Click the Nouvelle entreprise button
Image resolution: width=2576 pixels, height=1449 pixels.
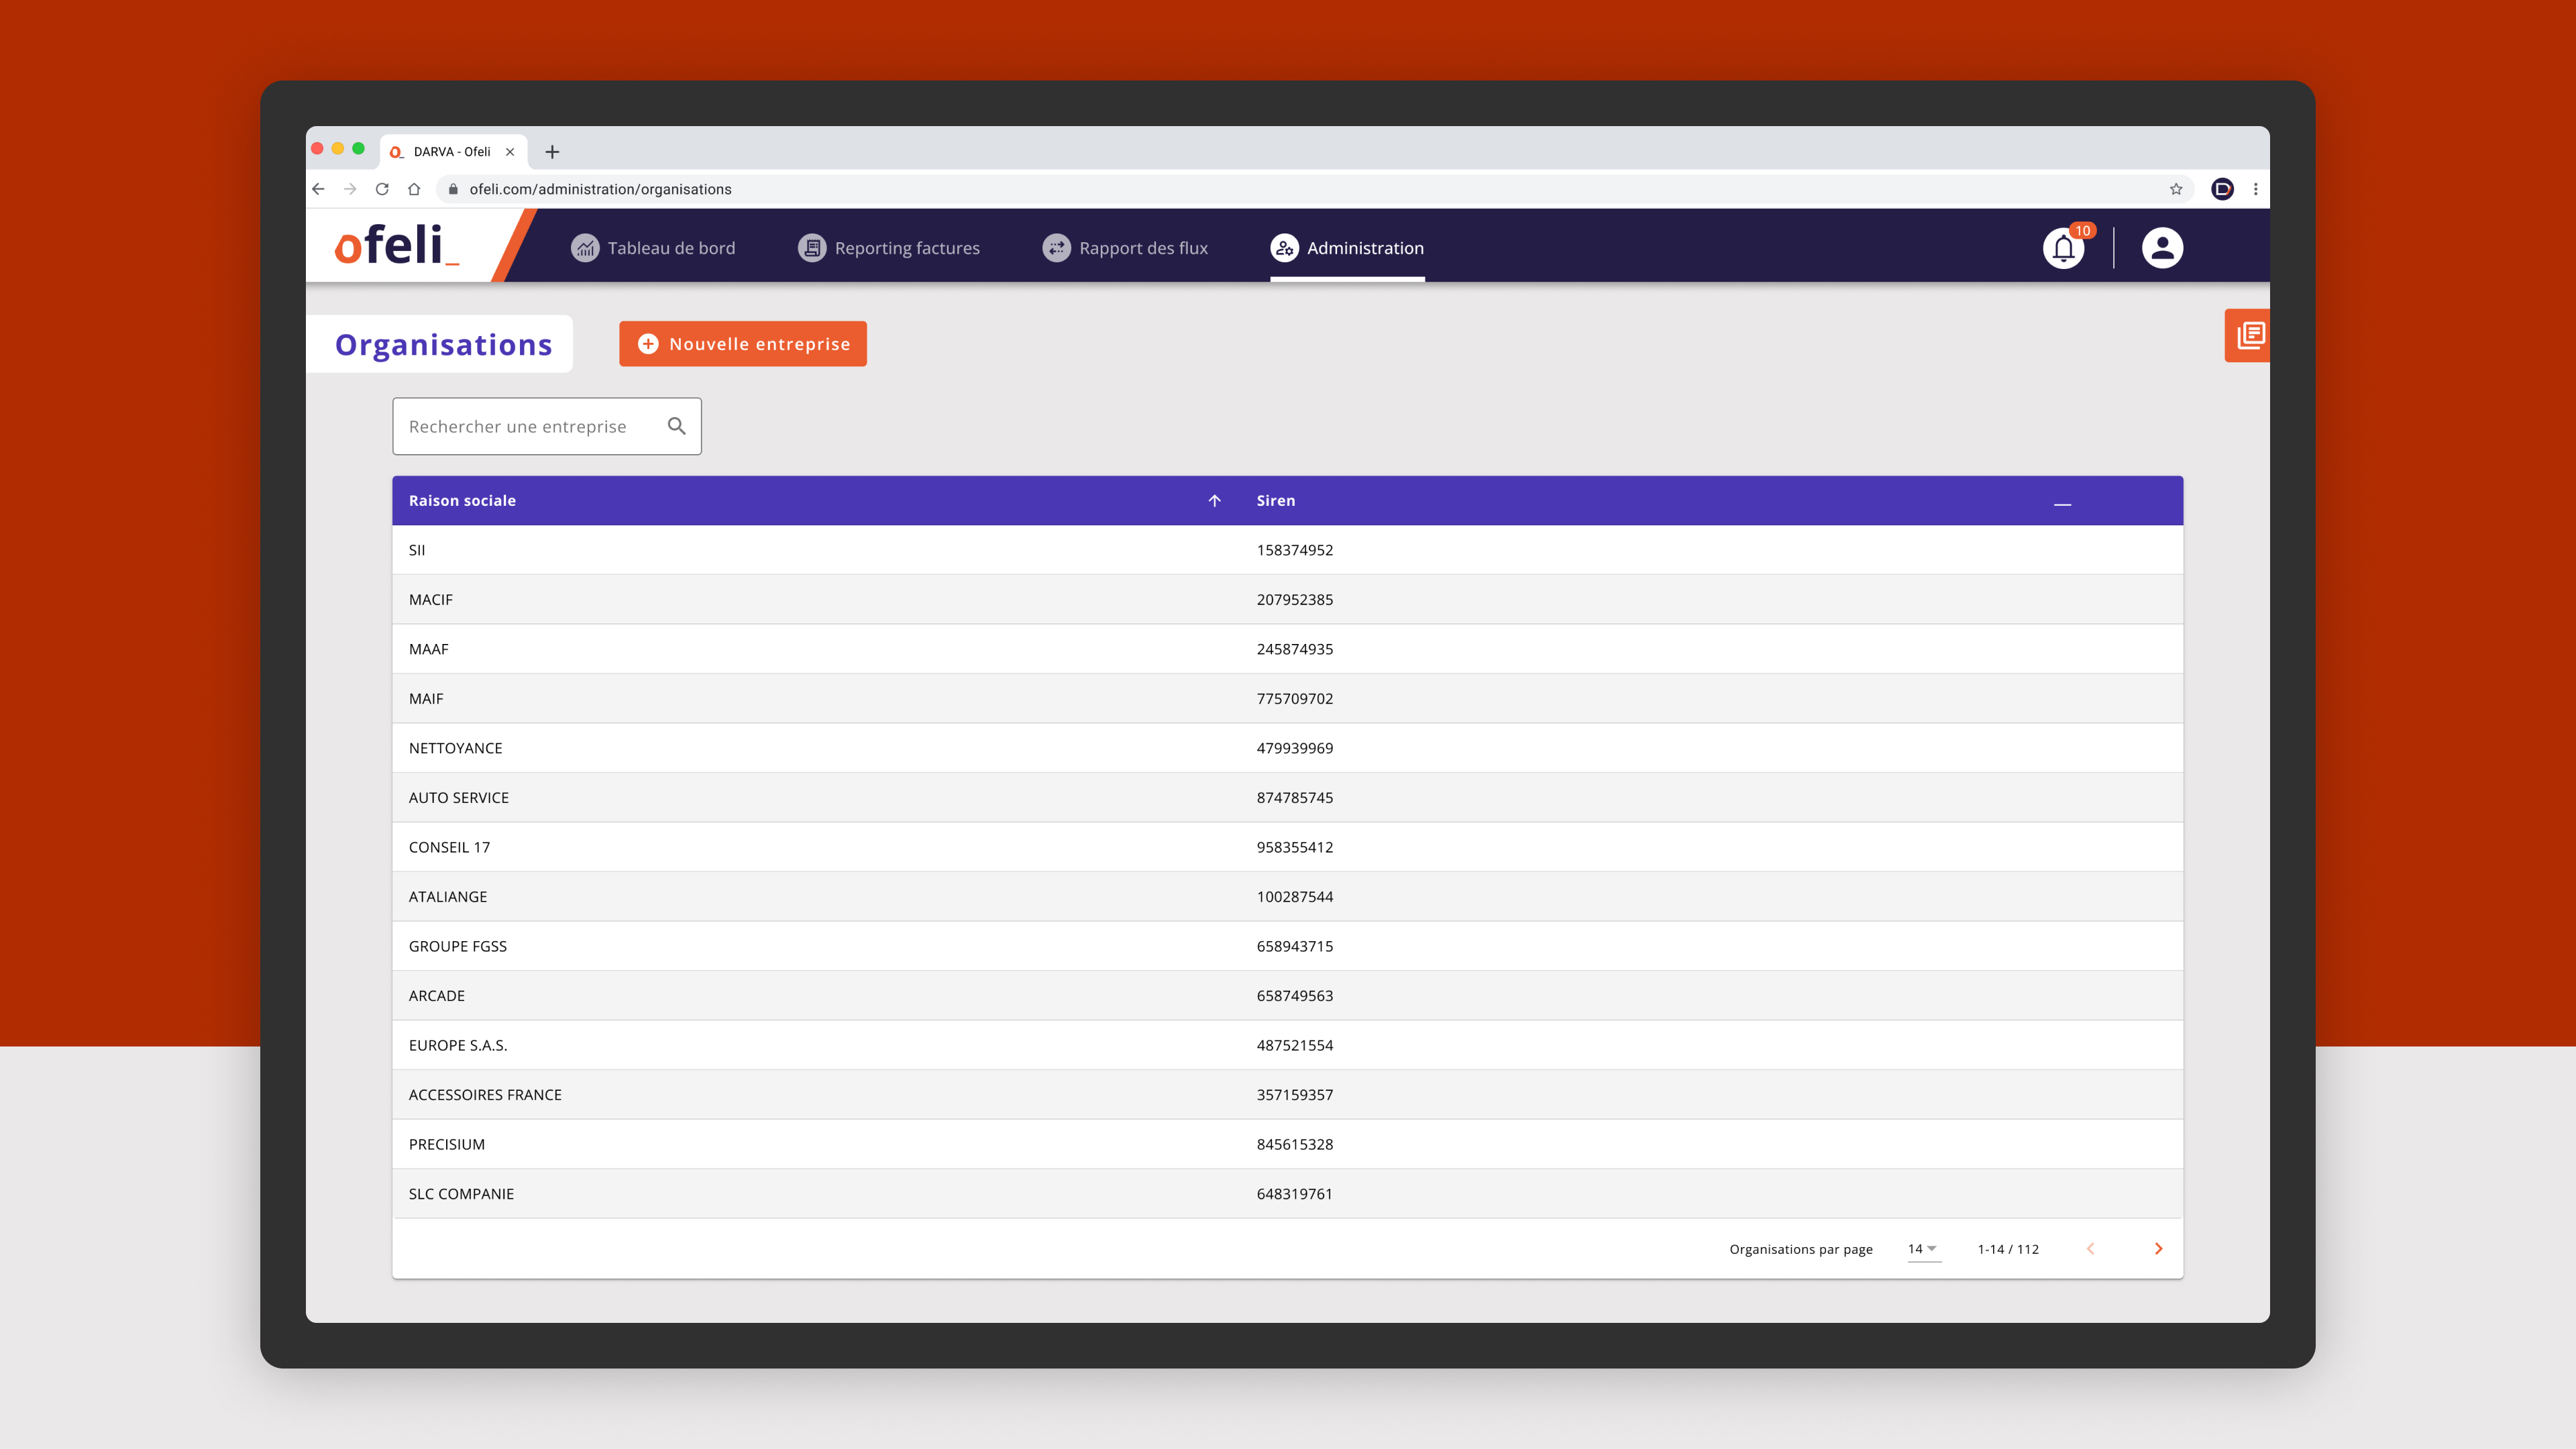pos(743,344)
